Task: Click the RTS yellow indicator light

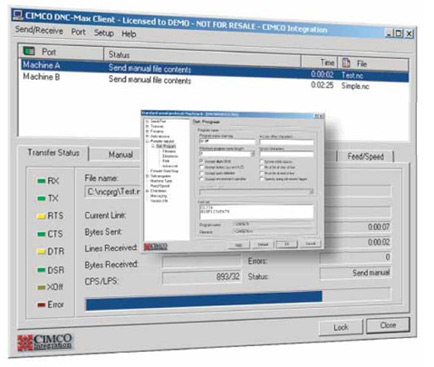Action: pyautogui.click(x=41, y=216)
